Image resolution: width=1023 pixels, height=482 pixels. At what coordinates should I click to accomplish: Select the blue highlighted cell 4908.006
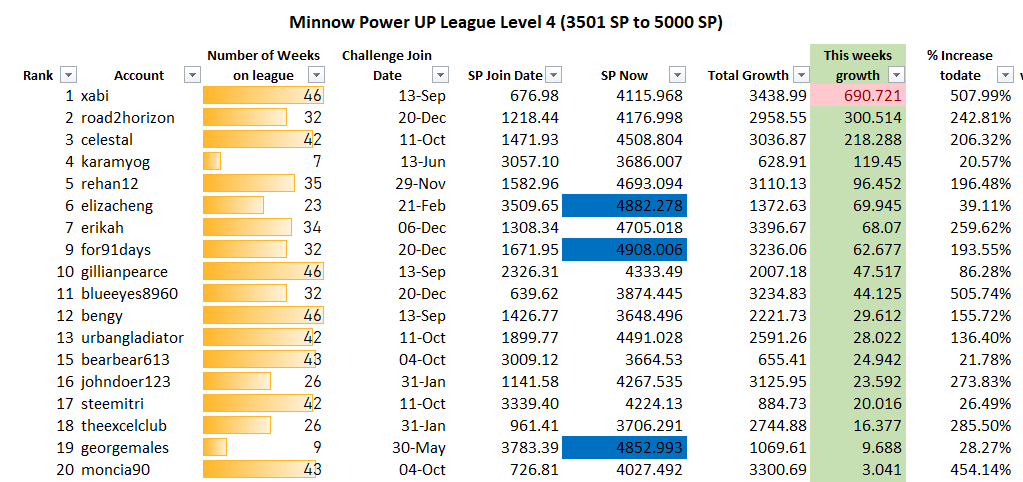624,250
